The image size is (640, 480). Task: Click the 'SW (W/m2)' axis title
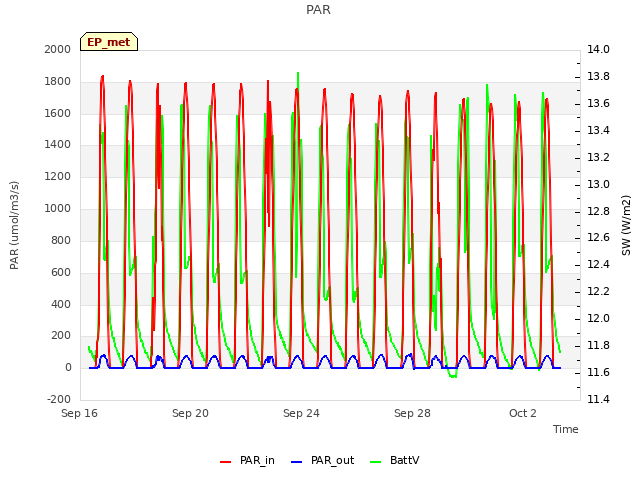tap(626, 225)
